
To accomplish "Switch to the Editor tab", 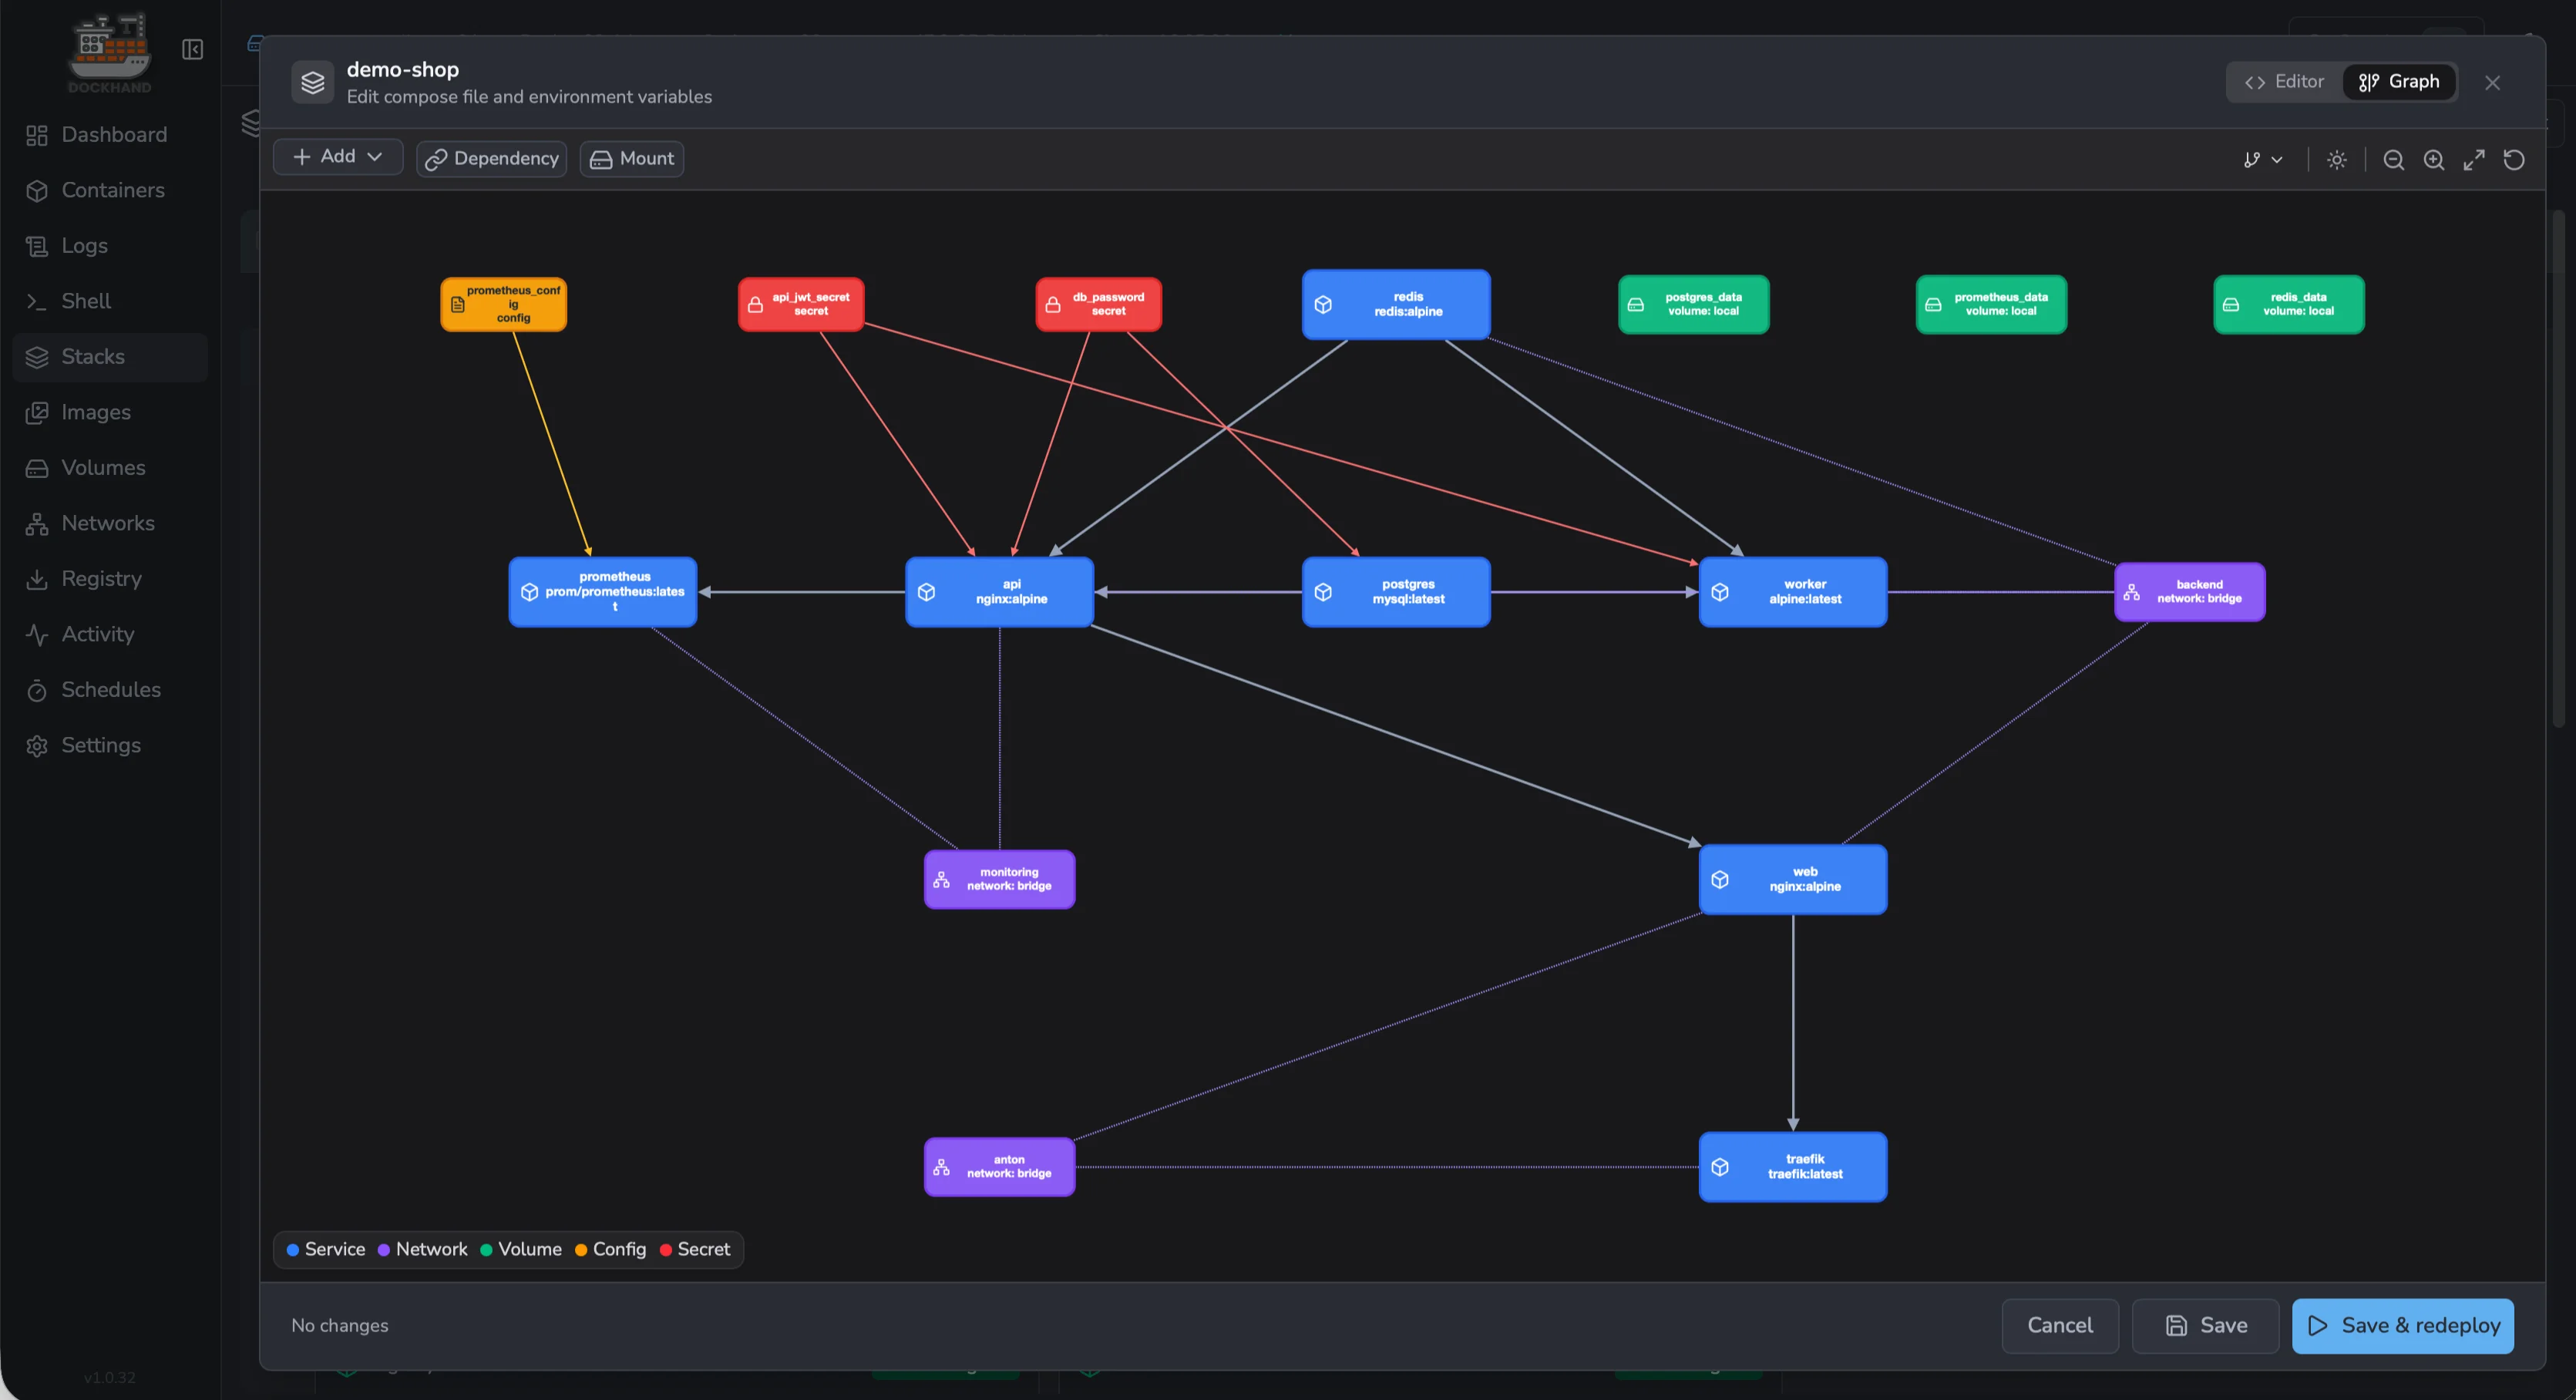I will tap(2284, 82).
